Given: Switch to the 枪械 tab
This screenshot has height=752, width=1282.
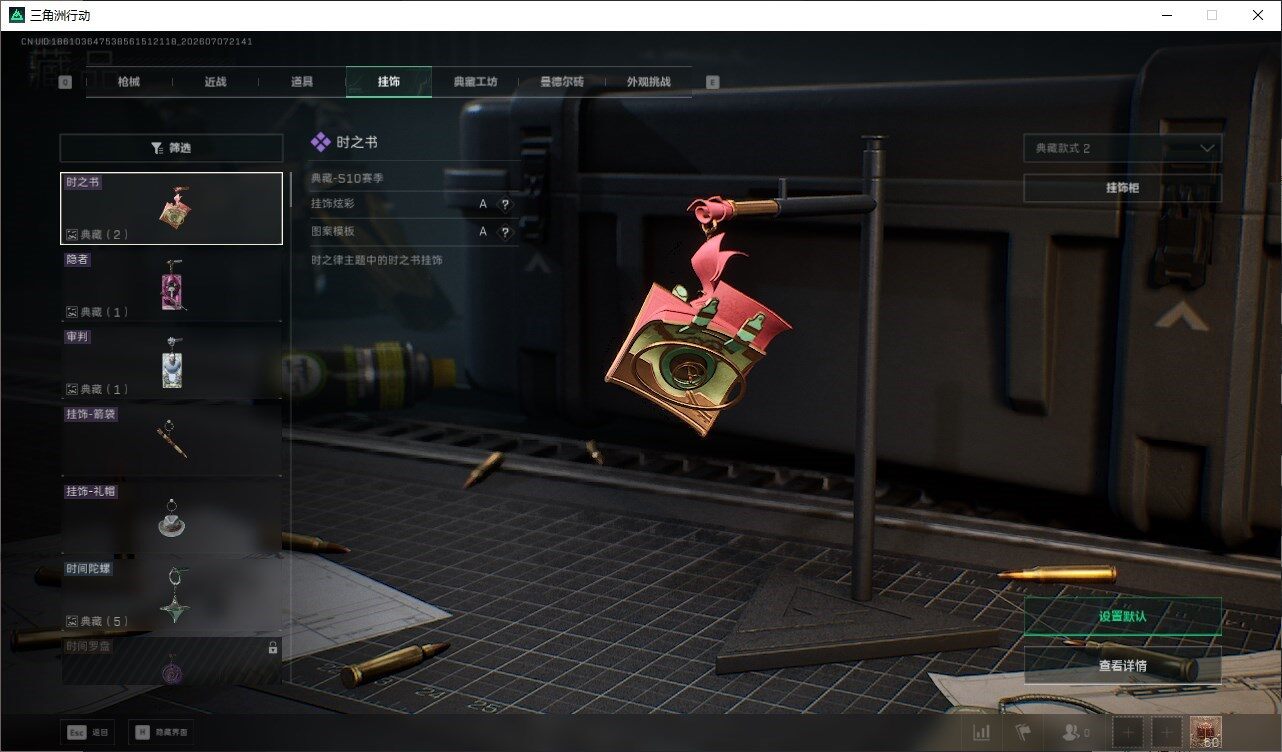Looking at the screenshot, I should click(129, 82).
